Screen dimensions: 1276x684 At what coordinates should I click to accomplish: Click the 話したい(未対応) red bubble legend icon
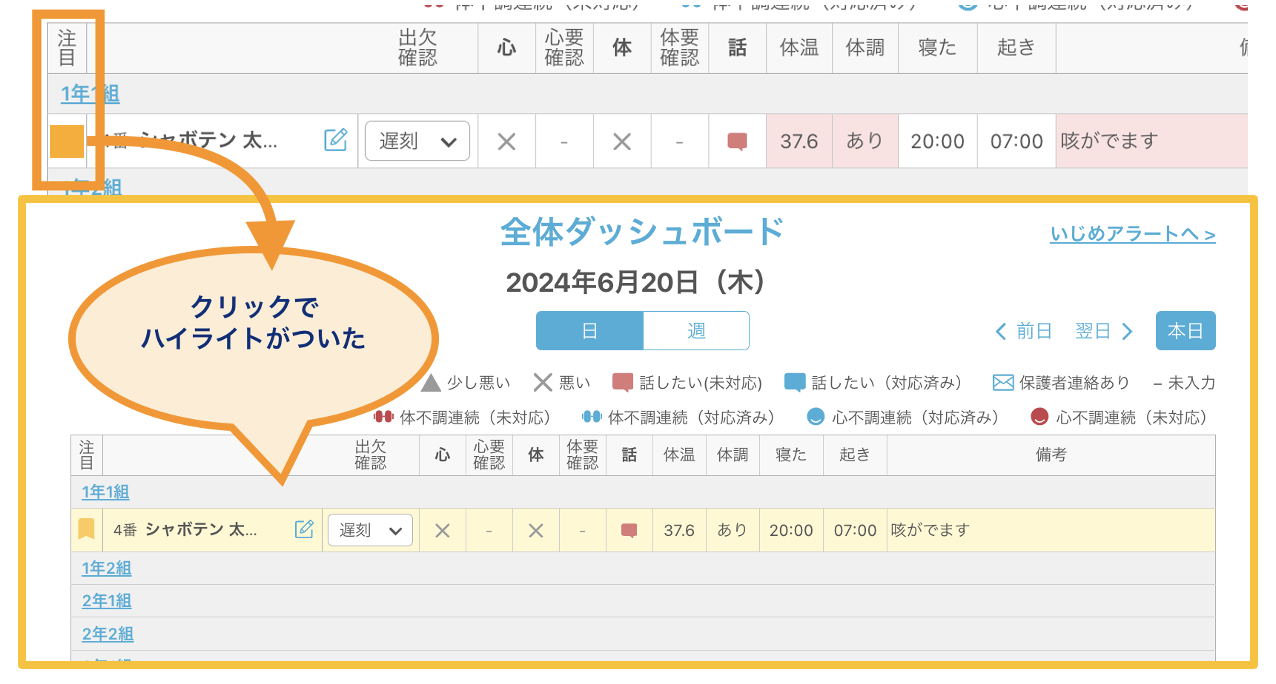point(623,382)
